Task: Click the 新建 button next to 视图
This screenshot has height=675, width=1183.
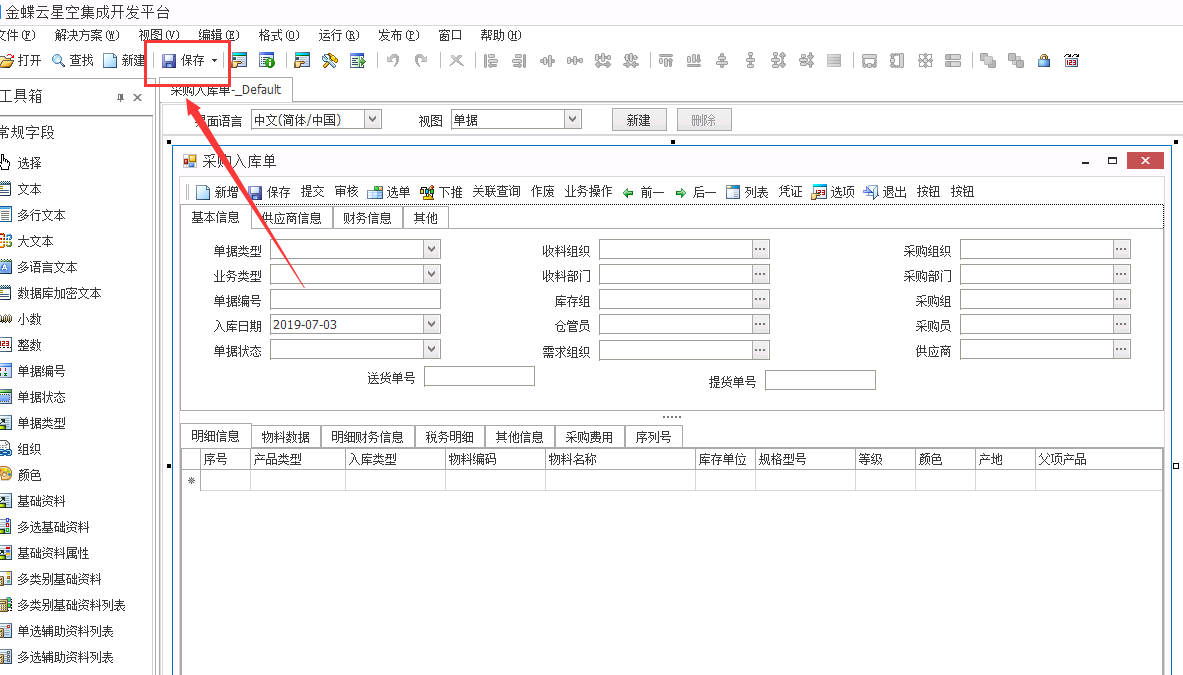Action: [638, 120]
